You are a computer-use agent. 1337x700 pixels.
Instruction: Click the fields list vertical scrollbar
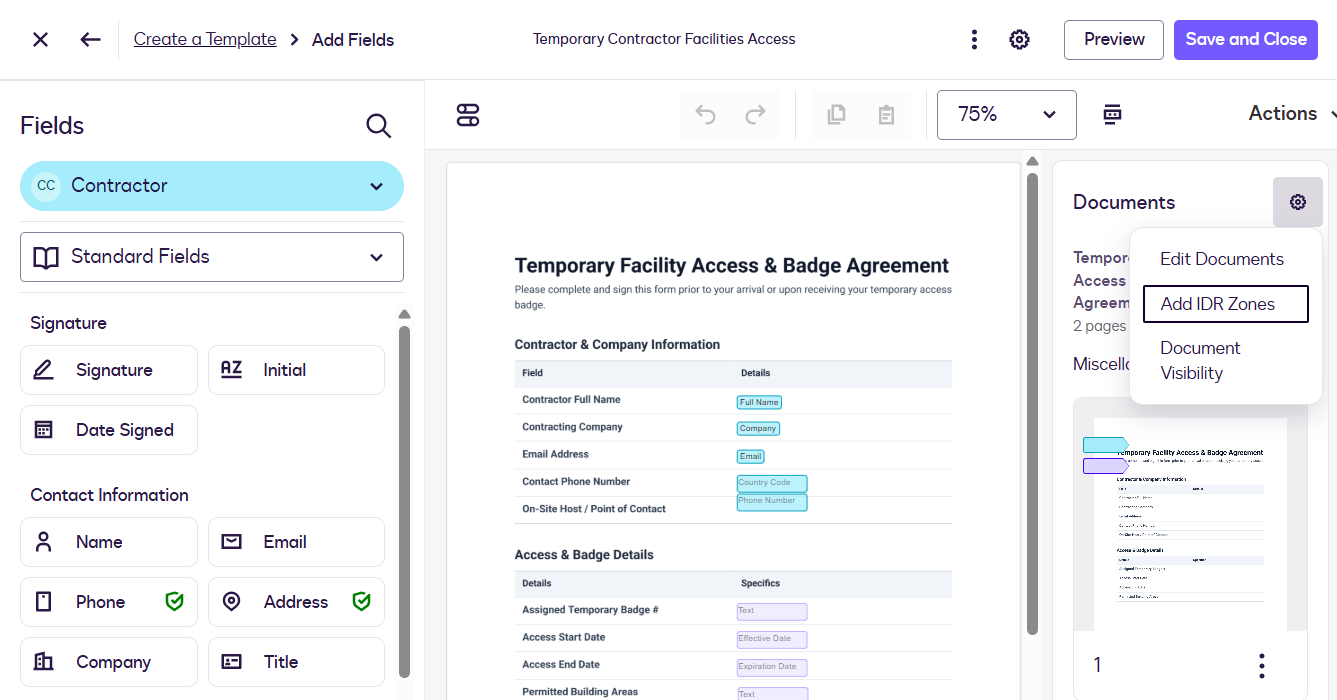point(404,500)
